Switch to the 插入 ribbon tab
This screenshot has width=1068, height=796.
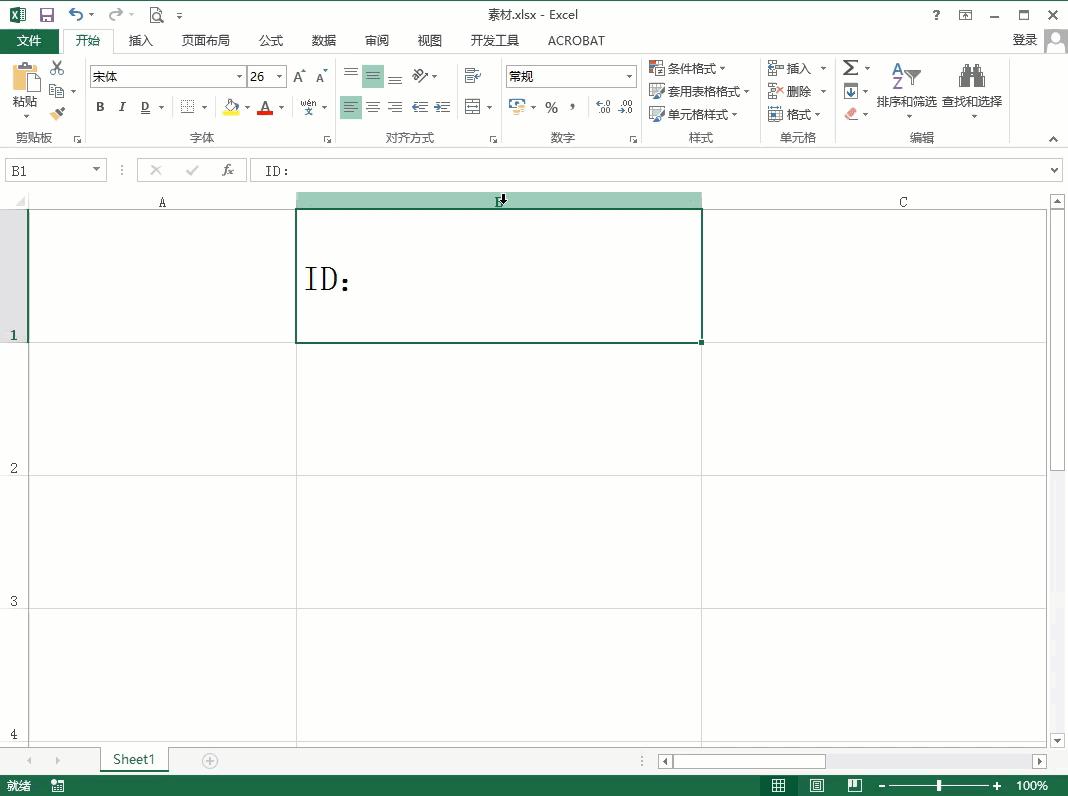(x=141, y=41)
